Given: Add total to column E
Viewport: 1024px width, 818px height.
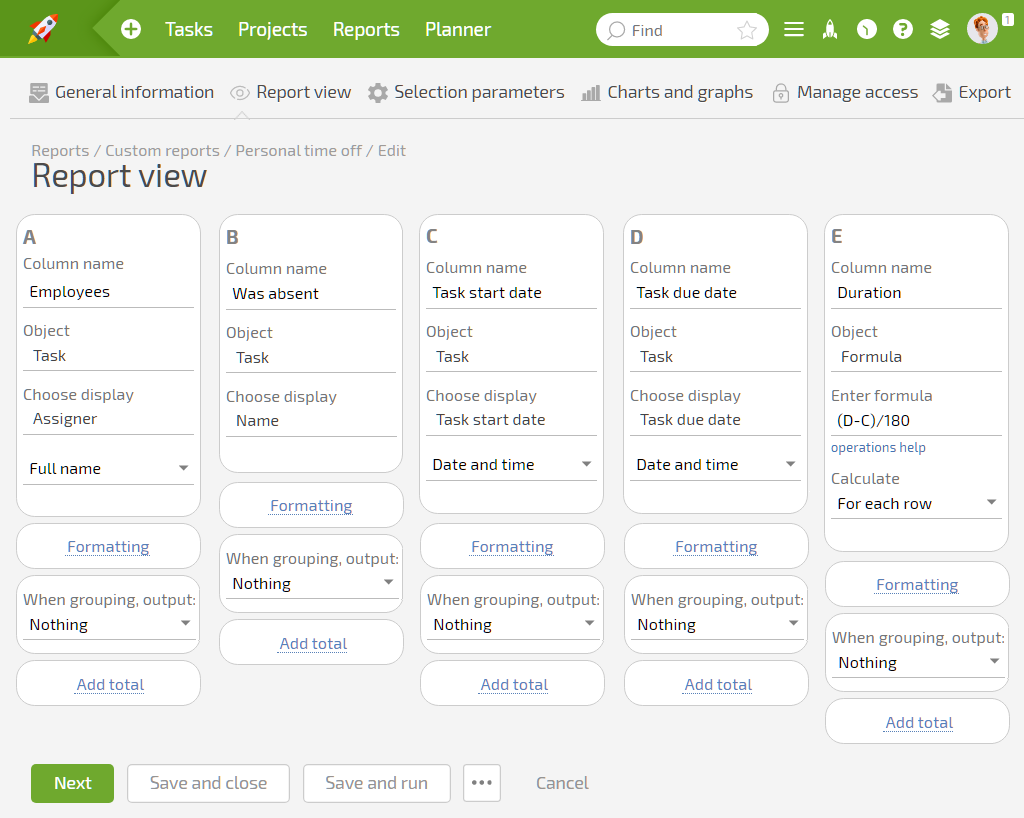Looking at the screenshot, I should 920,723.
